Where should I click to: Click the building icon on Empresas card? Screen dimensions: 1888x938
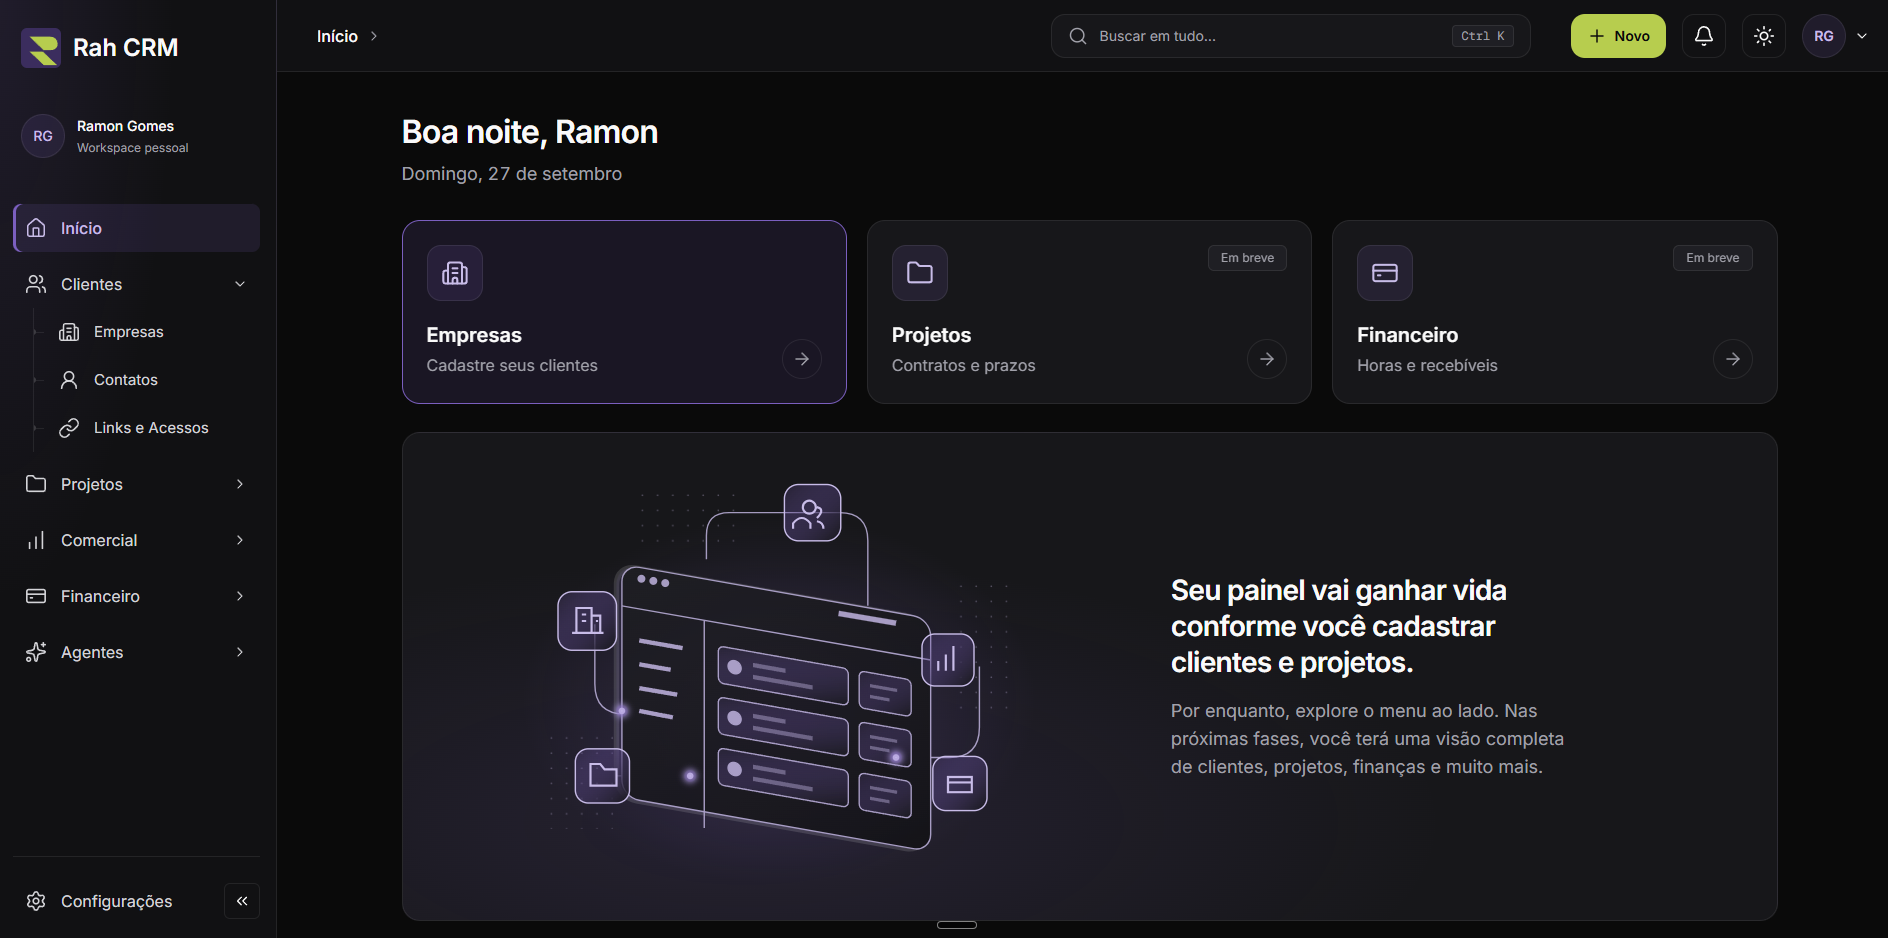tap(455, 273)
